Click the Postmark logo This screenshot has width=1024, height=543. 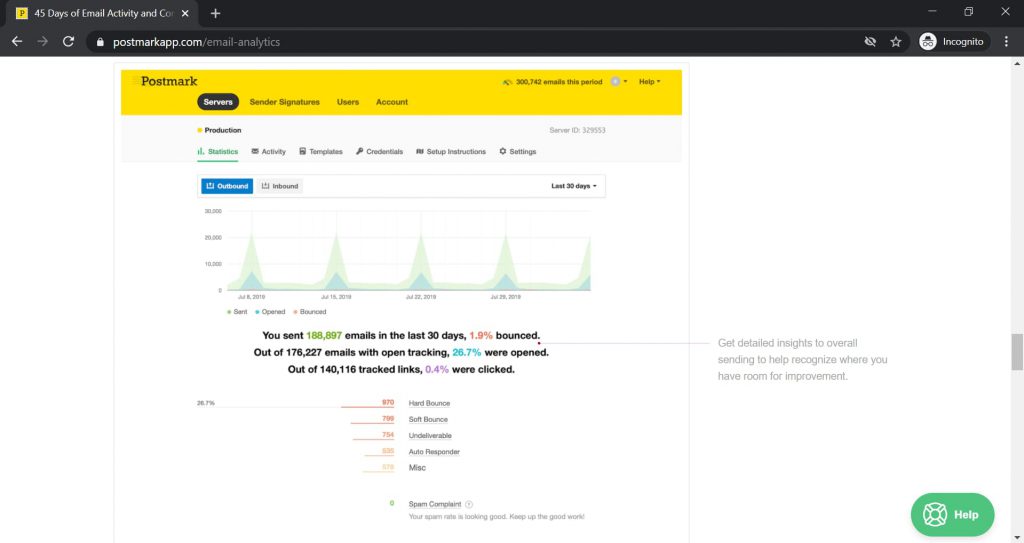[165, 81]
